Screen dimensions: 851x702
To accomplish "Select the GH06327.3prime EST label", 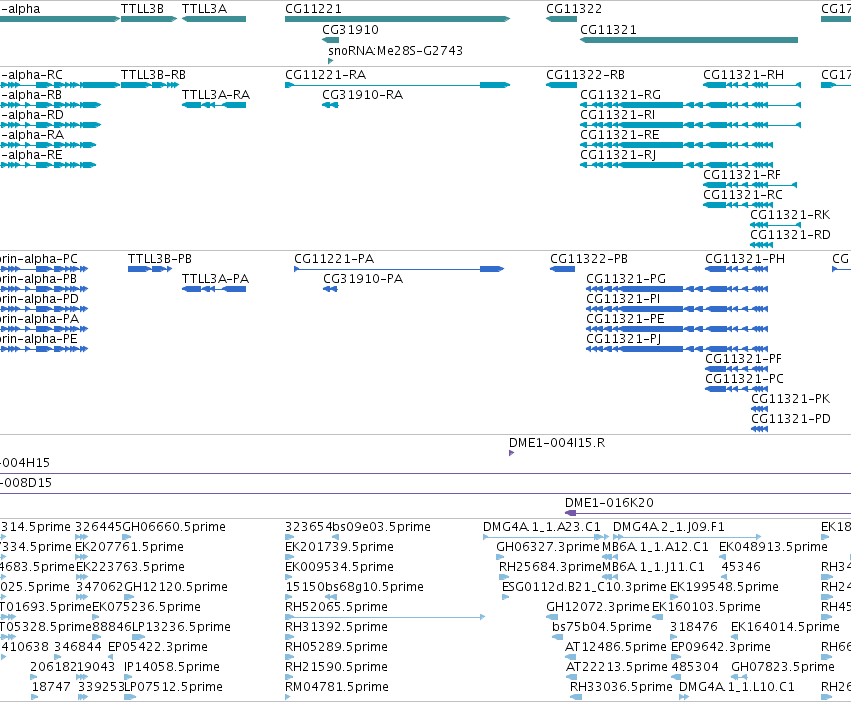I will pos(548,547).
